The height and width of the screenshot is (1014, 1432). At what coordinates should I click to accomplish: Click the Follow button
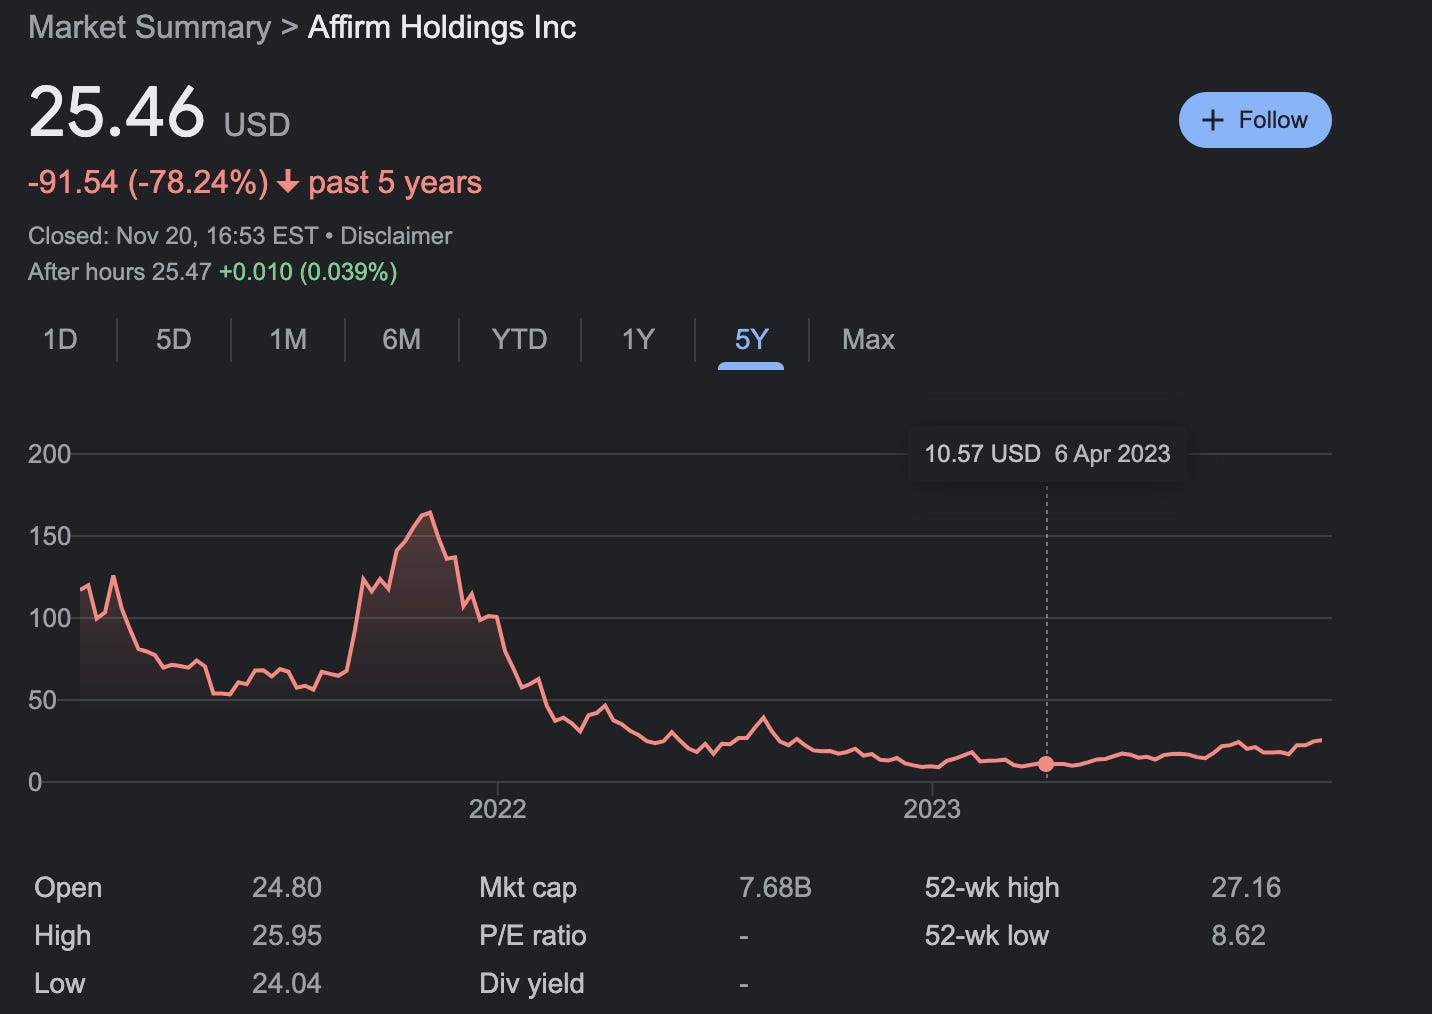point(1255,120)
